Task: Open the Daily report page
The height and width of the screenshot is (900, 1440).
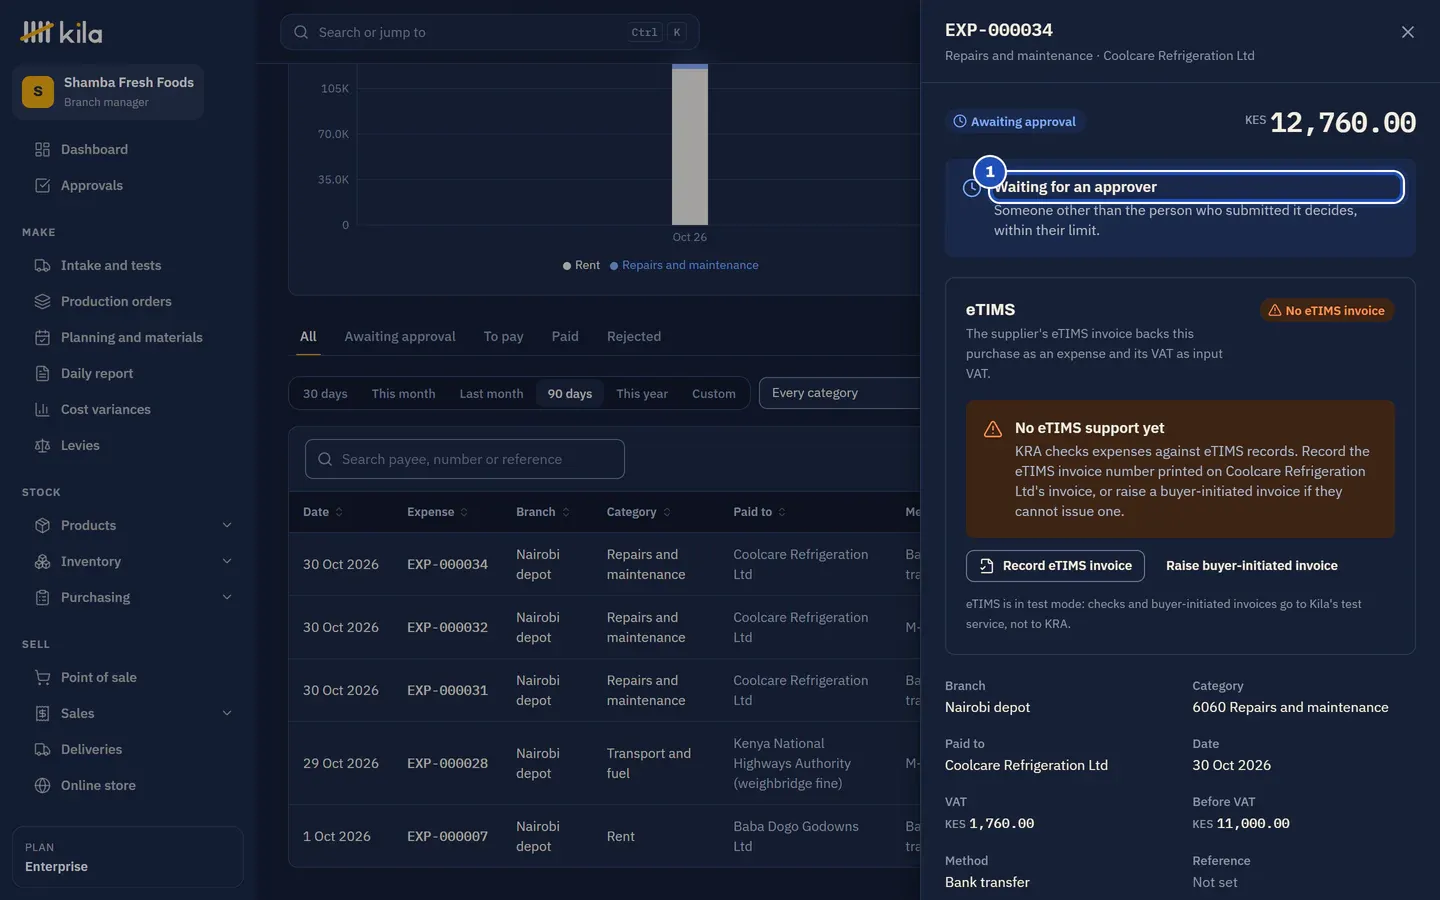Action: (128, 374)
